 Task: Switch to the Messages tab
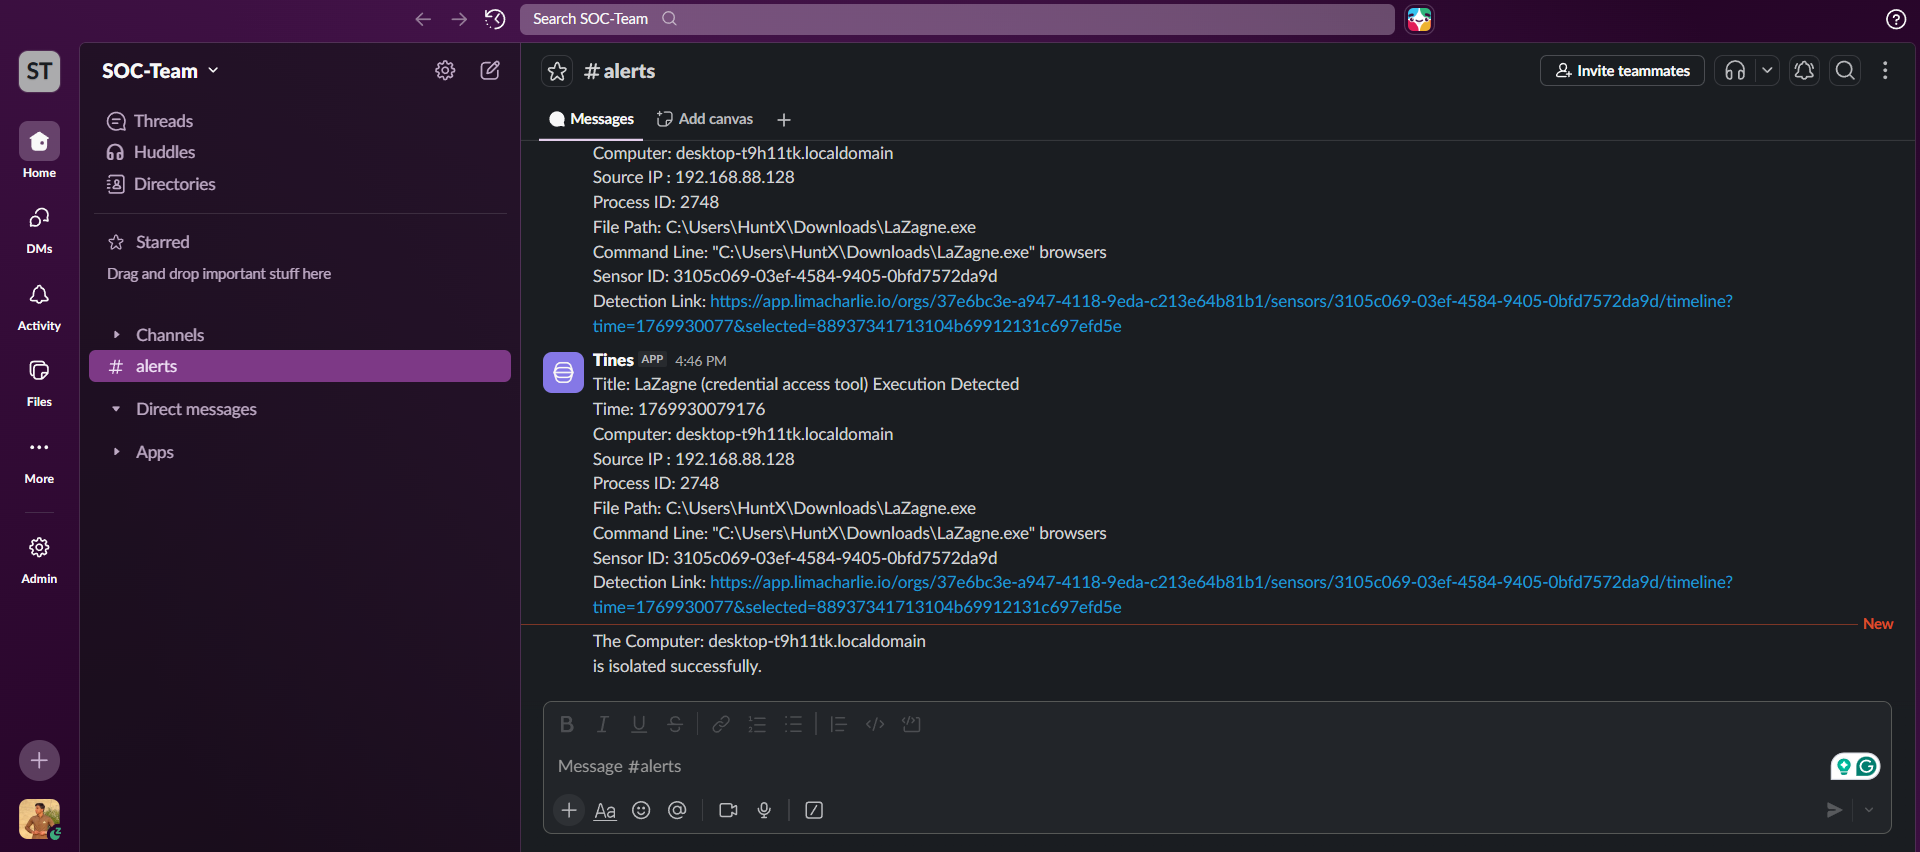pos(591,119)
